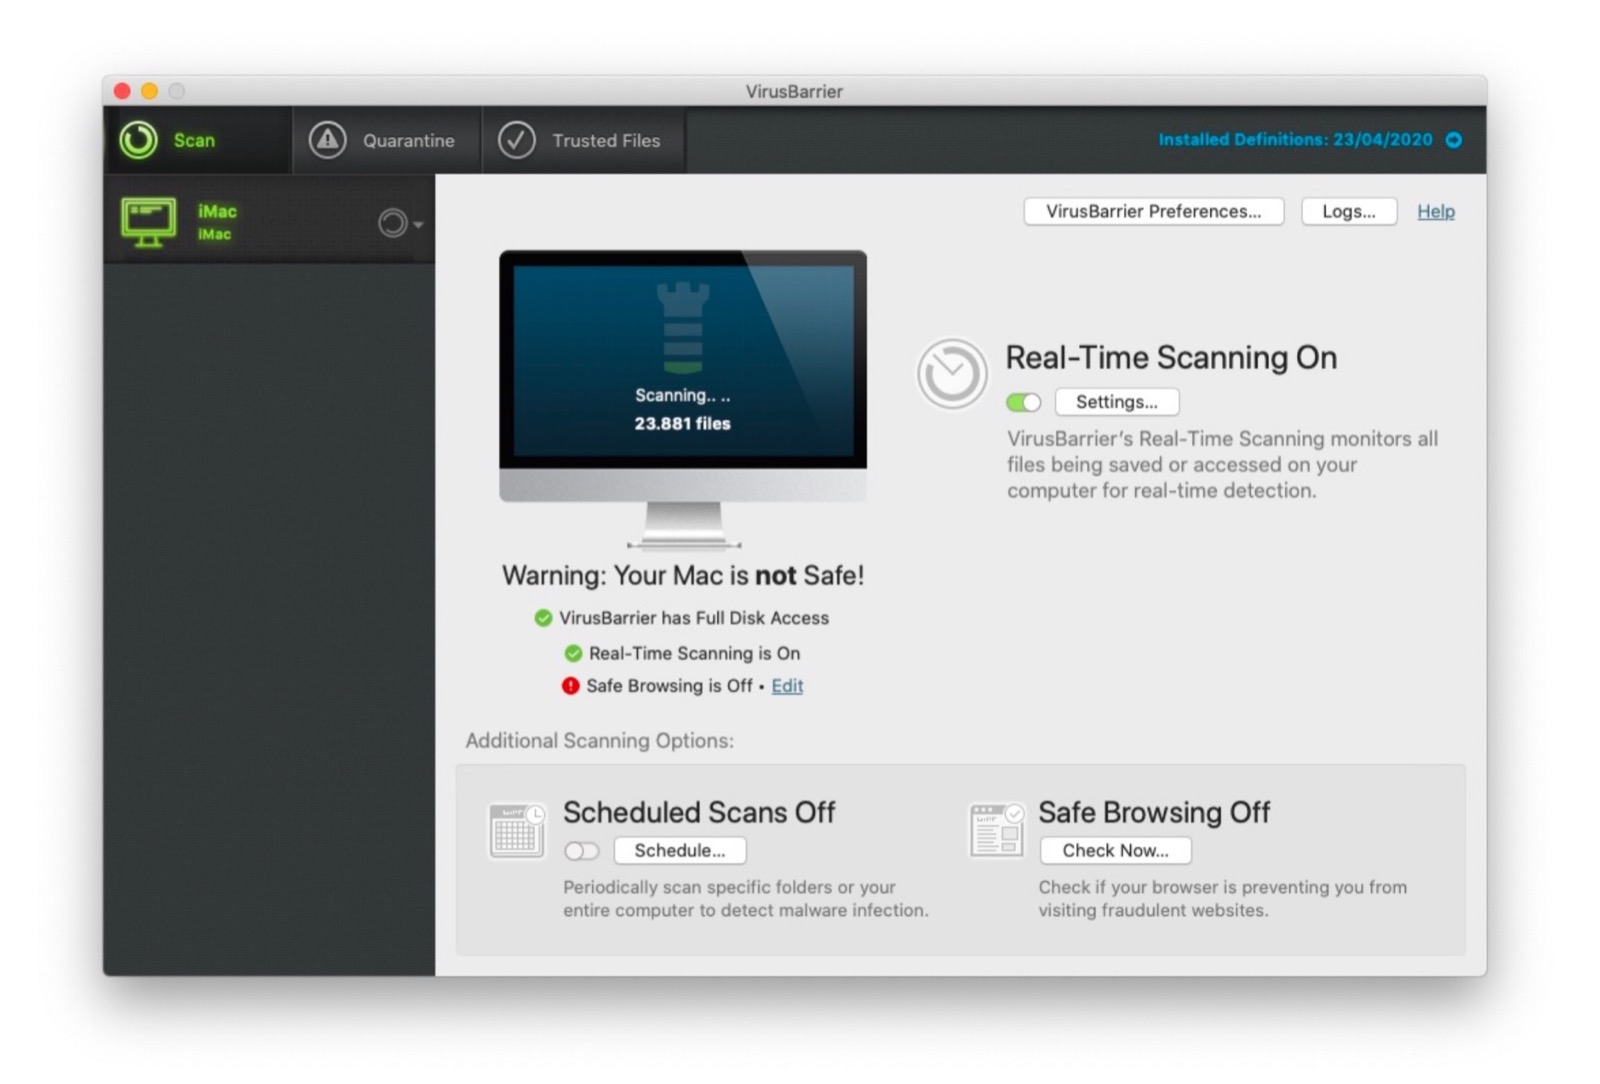Image resolution: width=1600 pixels, height=1084 pixels.
Task: Click the Help link
Action: coord(1436,211)
